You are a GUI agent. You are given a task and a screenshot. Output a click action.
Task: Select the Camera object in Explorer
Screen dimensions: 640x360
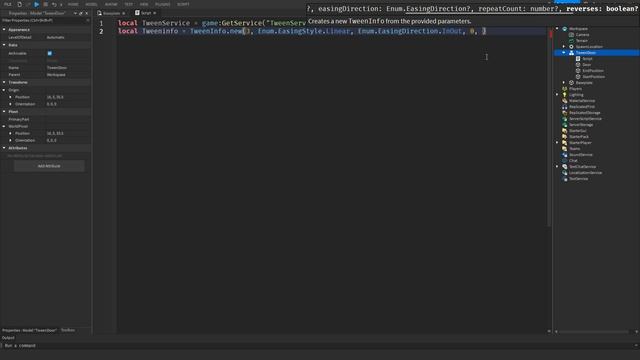tap(582, 35)
